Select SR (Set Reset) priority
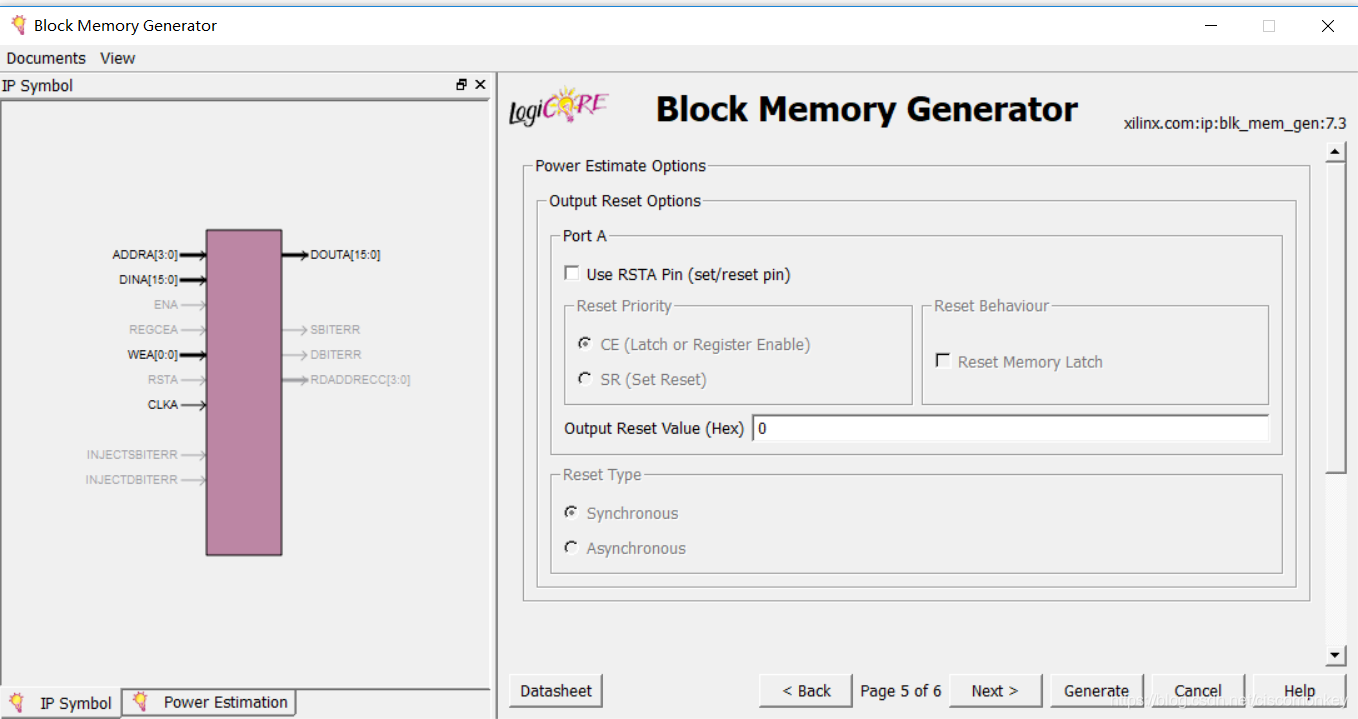This screenshot has width=1358, height=719. coord(585,378)
